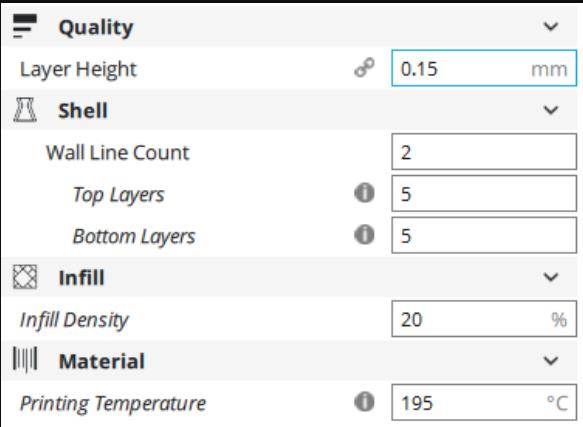This screenshot has width=583, height=427.
Task: Click the Bottom Layers input box
Action: [484, 235]
